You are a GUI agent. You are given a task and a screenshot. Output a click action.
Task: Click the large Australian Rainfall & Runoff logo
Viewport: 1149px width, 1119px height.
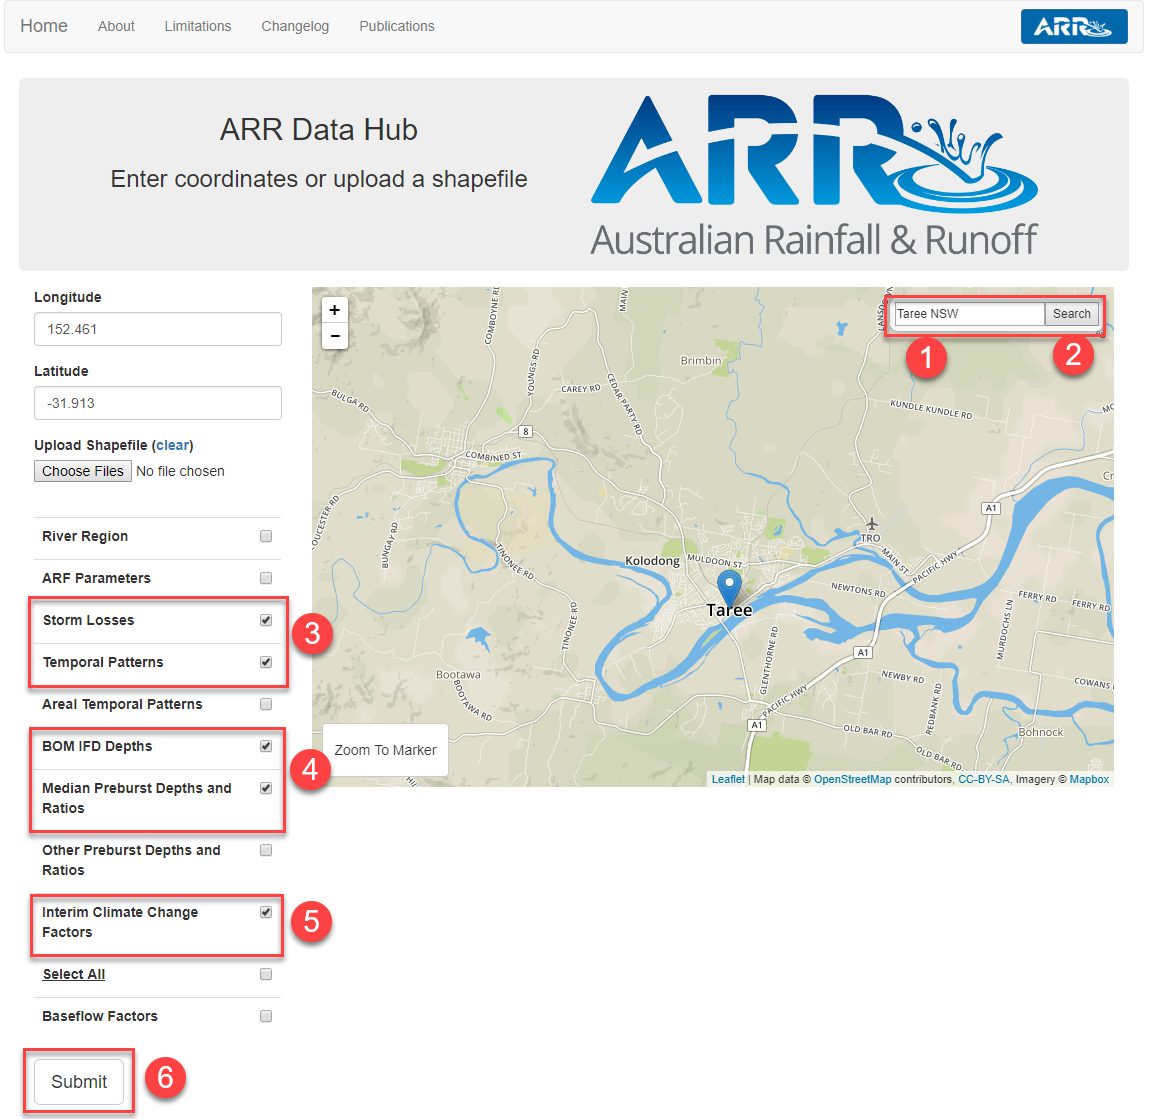(814, 177)
